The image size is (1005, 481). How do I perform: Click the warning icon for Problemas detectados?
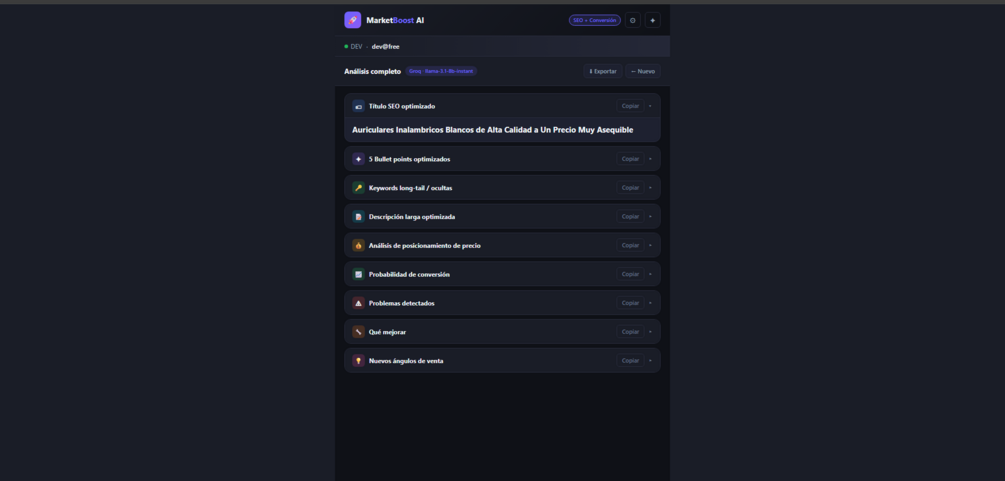(x=358, y=303)
